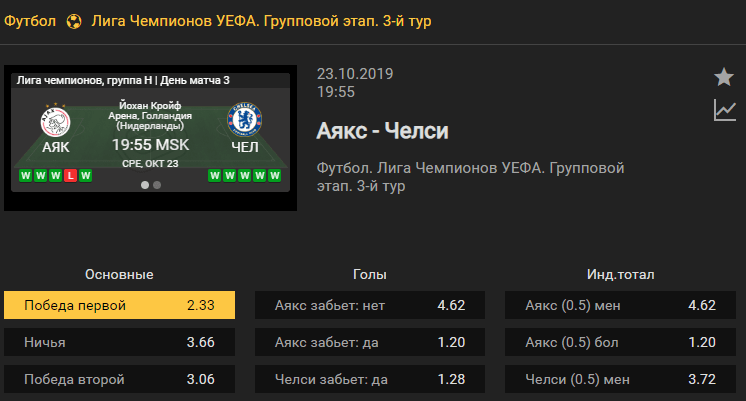Open the Футбол breadcrumb link
This screenshot has height=401, width=746.
pos(30,21)
